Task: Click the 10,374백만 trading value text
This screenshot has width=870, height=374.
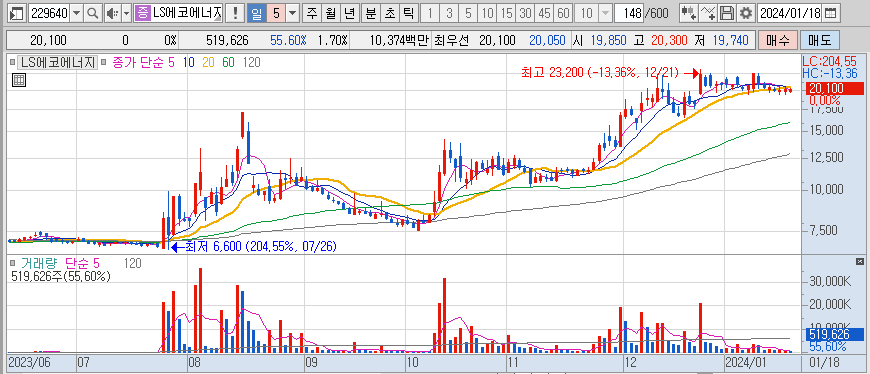Action: pyautogui.click(x=398, y=40)
